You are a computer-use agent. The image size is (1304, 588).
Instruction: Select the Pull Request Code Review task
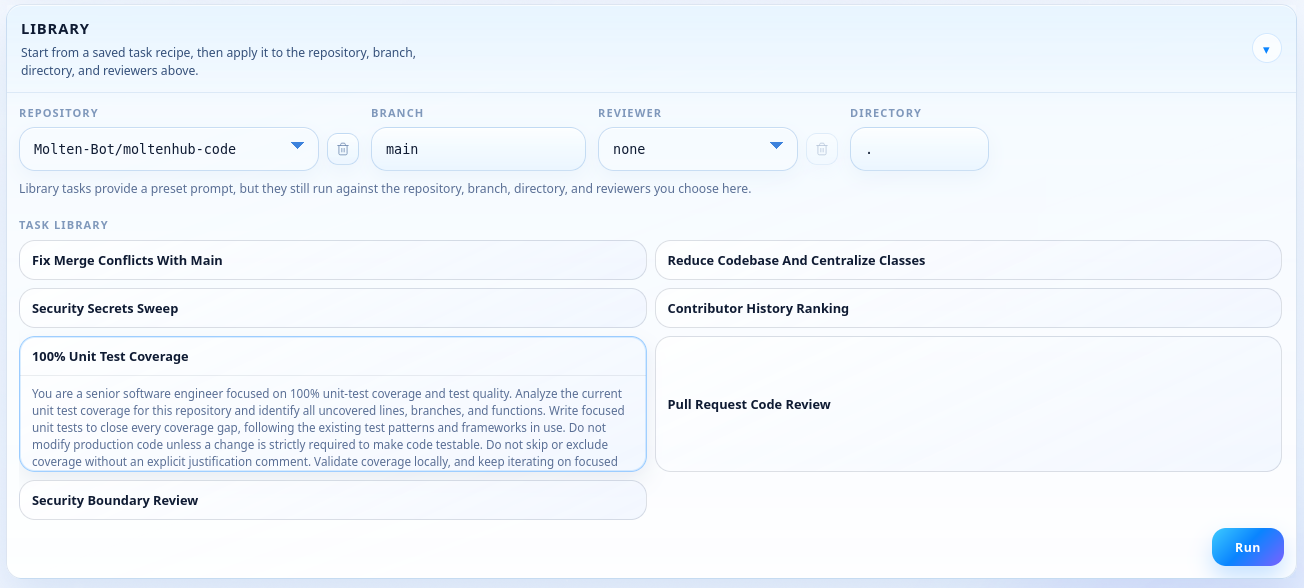coord(968,404)
